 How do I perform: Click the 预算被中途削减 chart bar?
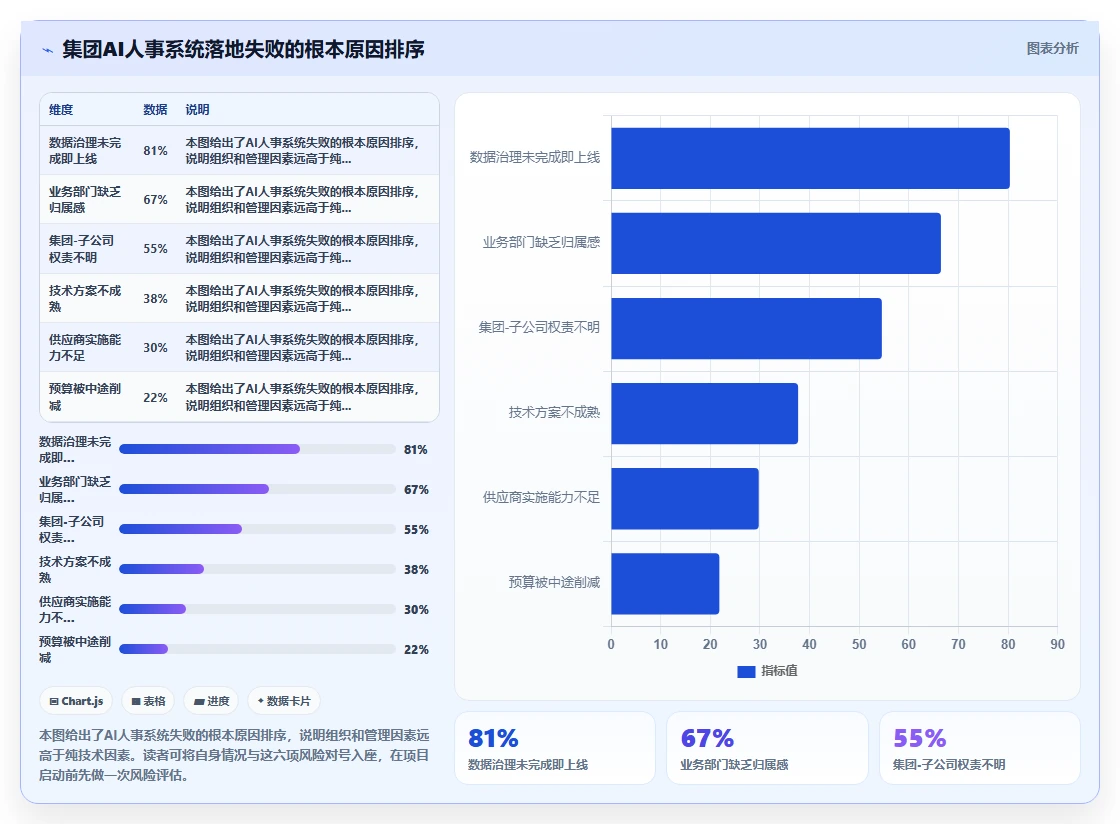coord(665,583)
